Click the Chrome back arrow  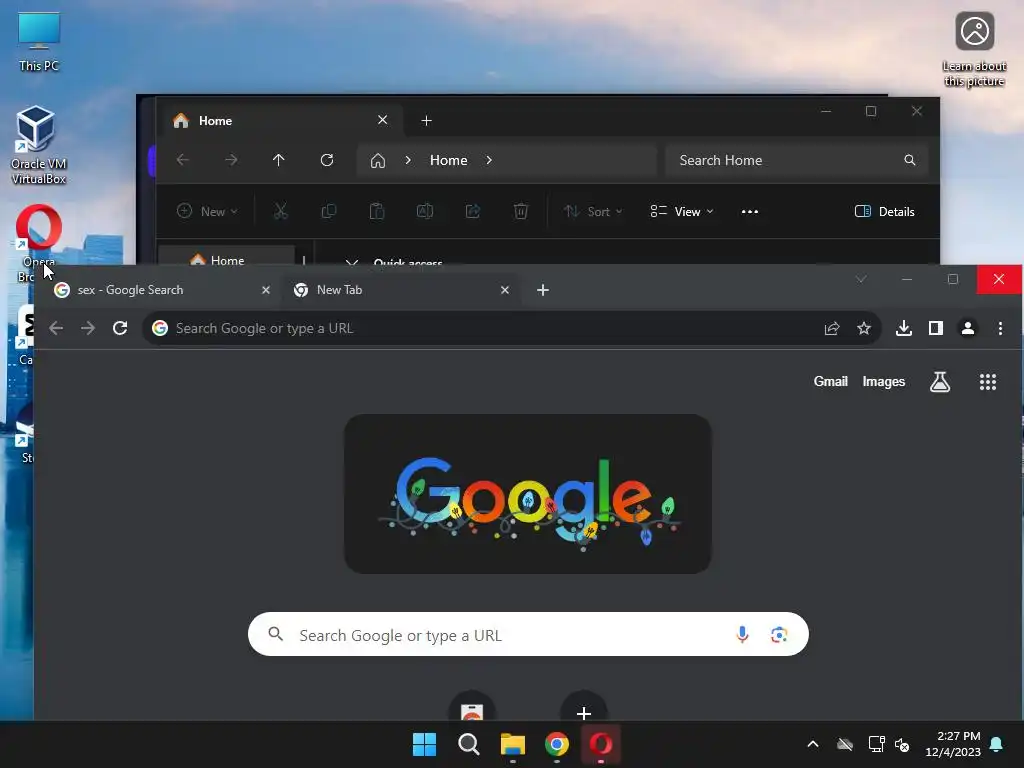click(56, 328)
